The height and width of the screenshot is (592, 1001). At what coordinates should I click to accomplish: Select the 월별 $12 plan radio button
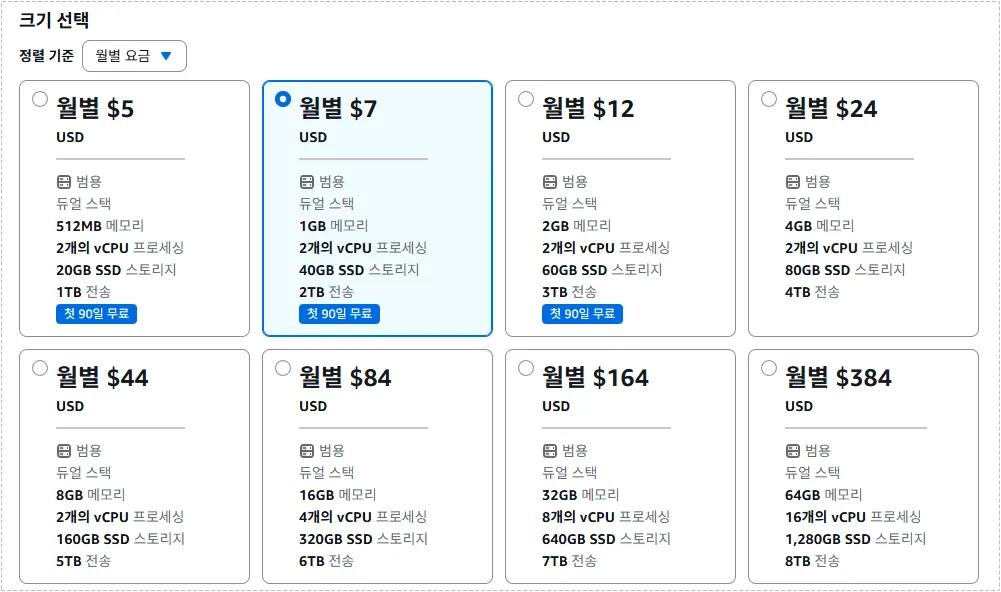[x=524, y=99]
